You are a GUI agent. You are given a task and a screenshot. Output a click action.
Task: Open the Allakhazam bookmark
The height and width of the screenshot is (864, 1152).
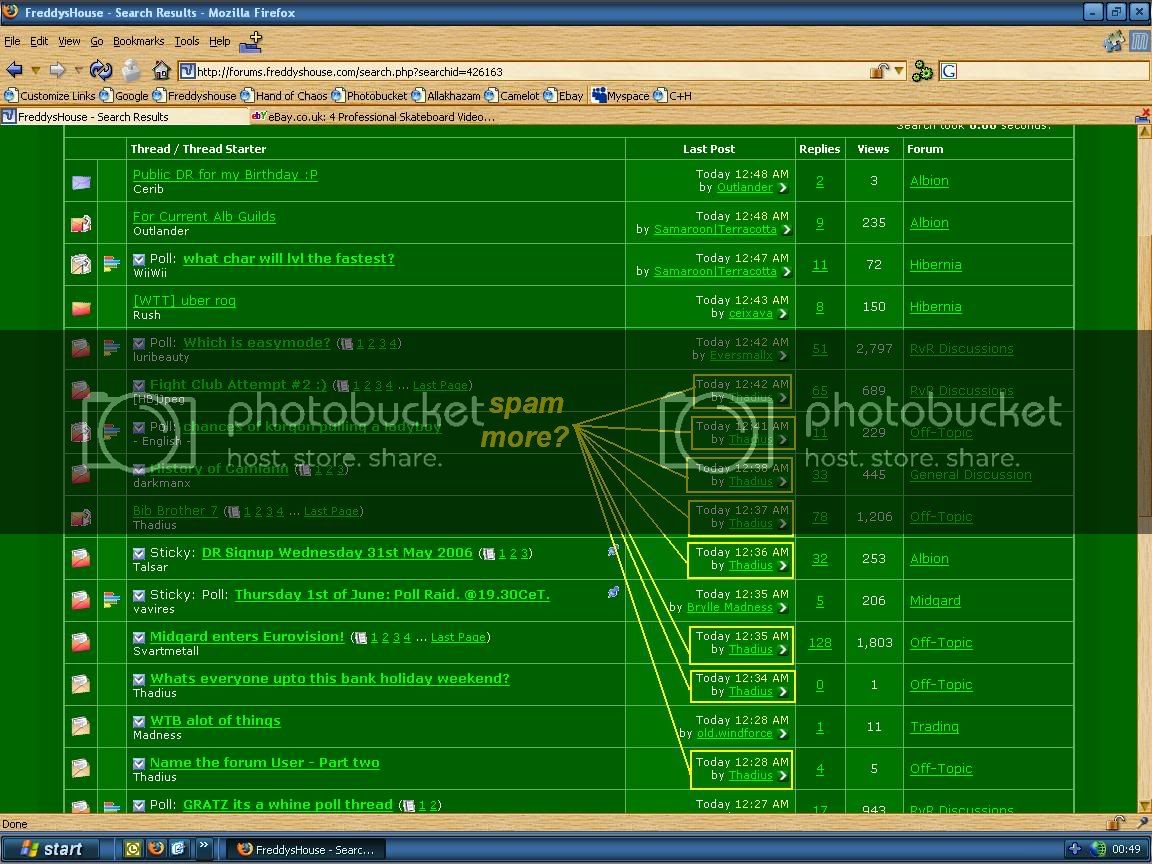tap(446, 96)
